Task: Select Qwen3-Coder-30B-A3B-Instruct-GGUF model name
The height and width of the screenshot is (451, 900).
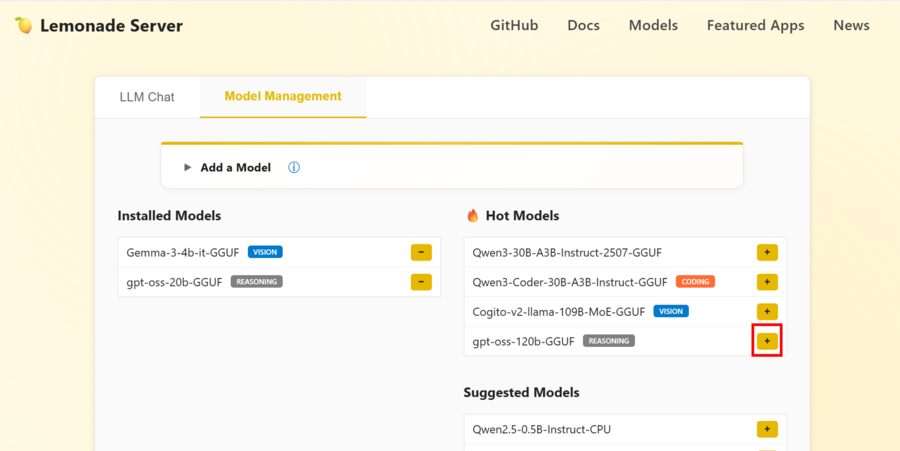Action: (570, 282)
